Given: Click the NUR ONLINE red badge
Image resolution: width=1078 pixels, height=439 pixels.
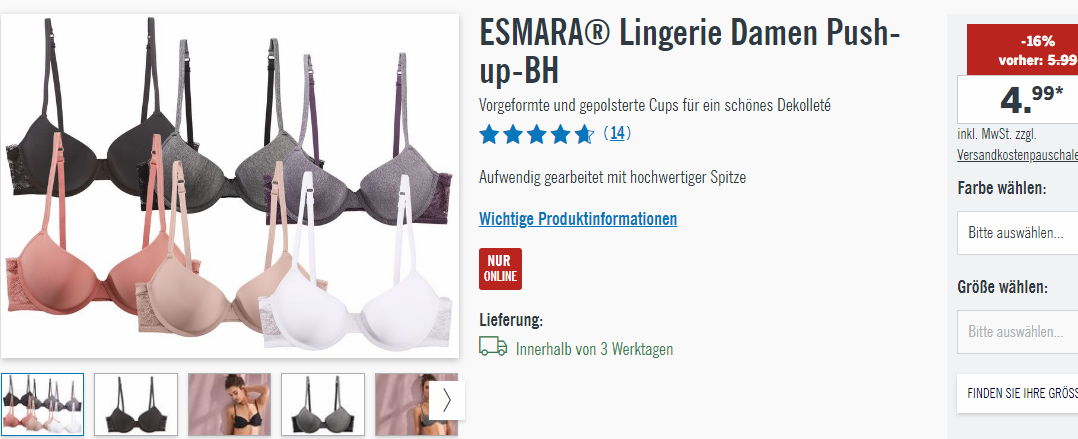Looking at the screenshot, I should [500, 269].
